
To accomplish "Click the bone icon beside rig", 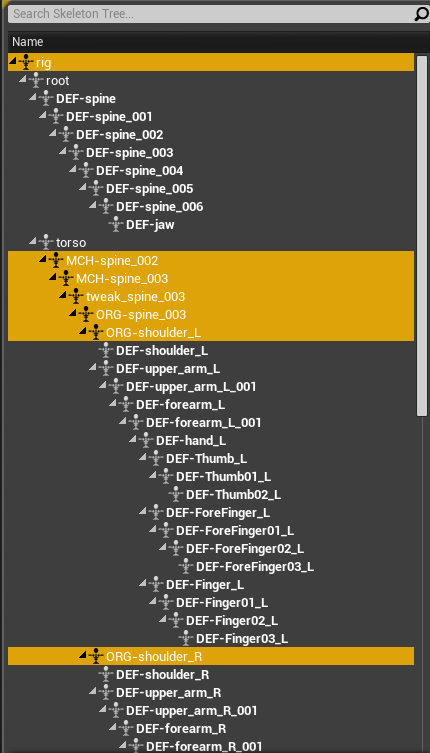I will 26,62.
